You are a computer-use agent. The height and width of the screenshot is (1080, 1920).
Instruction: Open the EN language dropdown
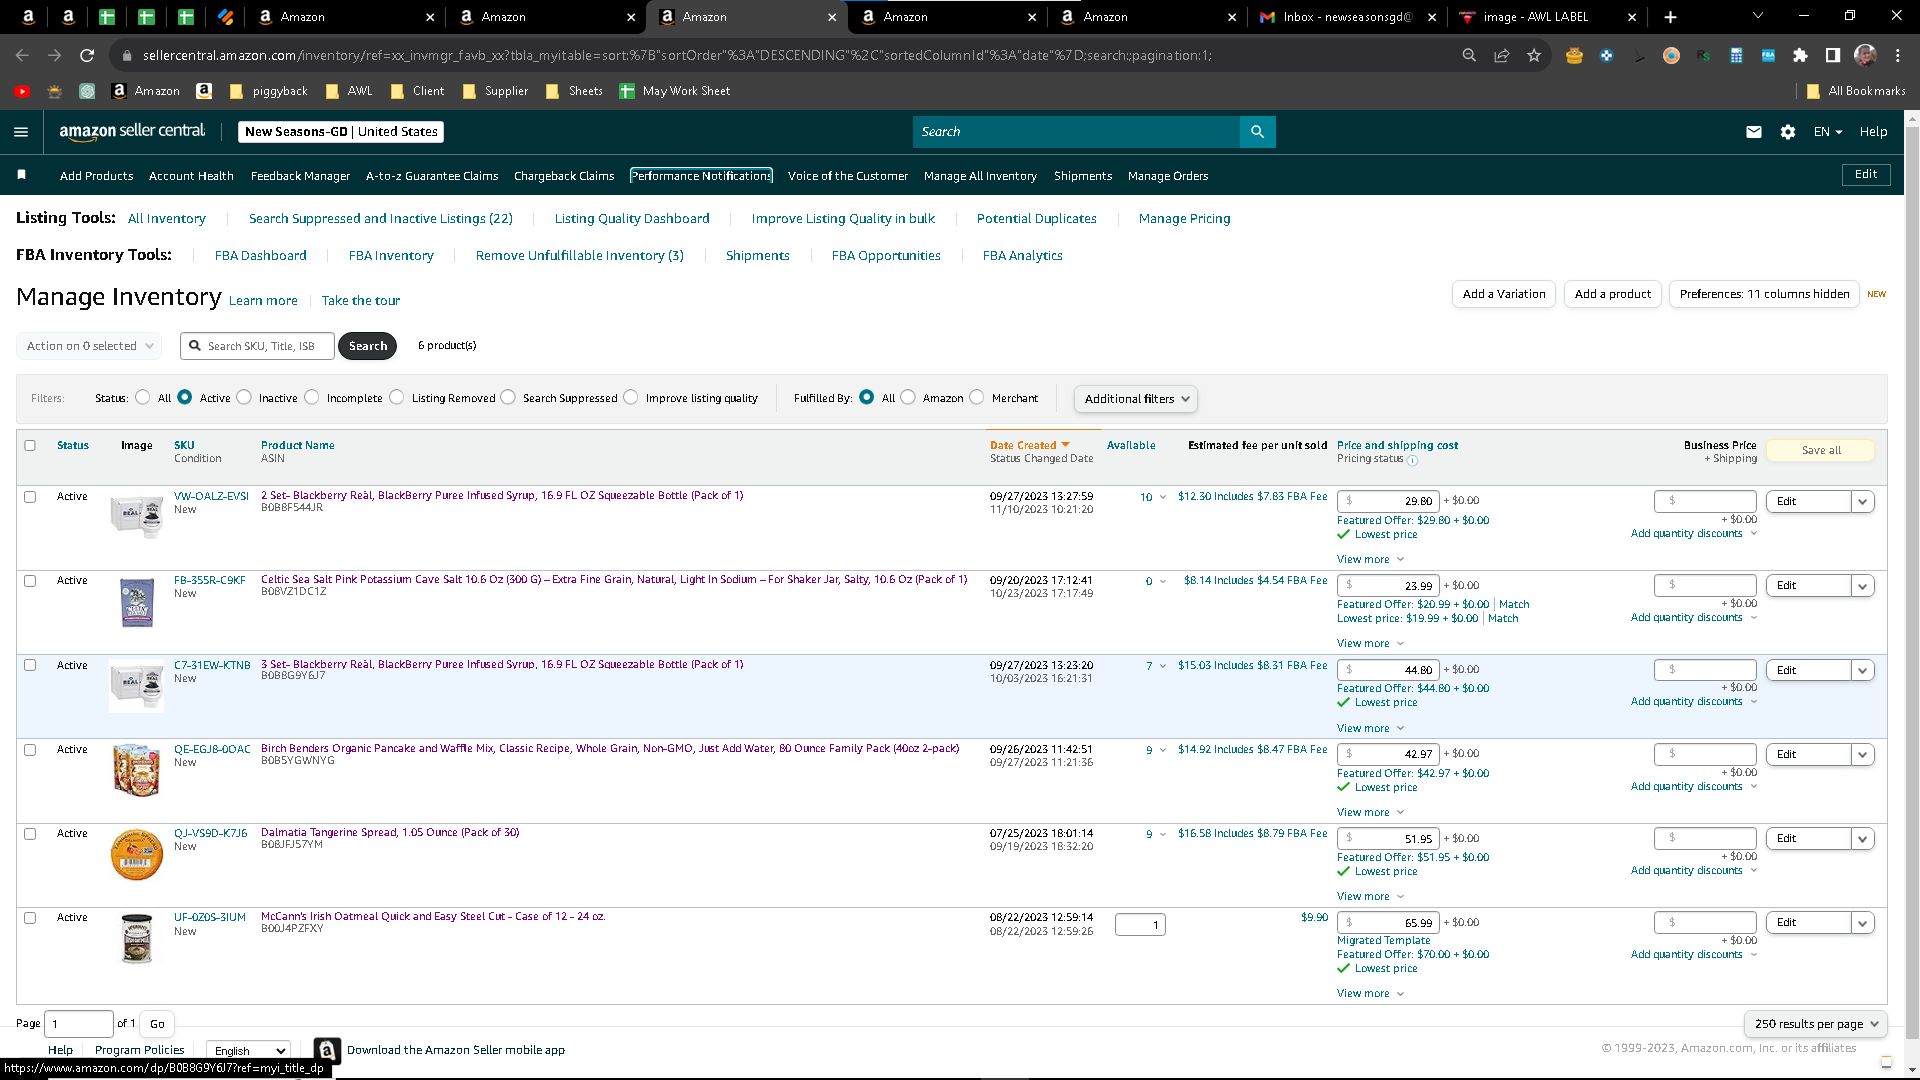coord(1828,132)
